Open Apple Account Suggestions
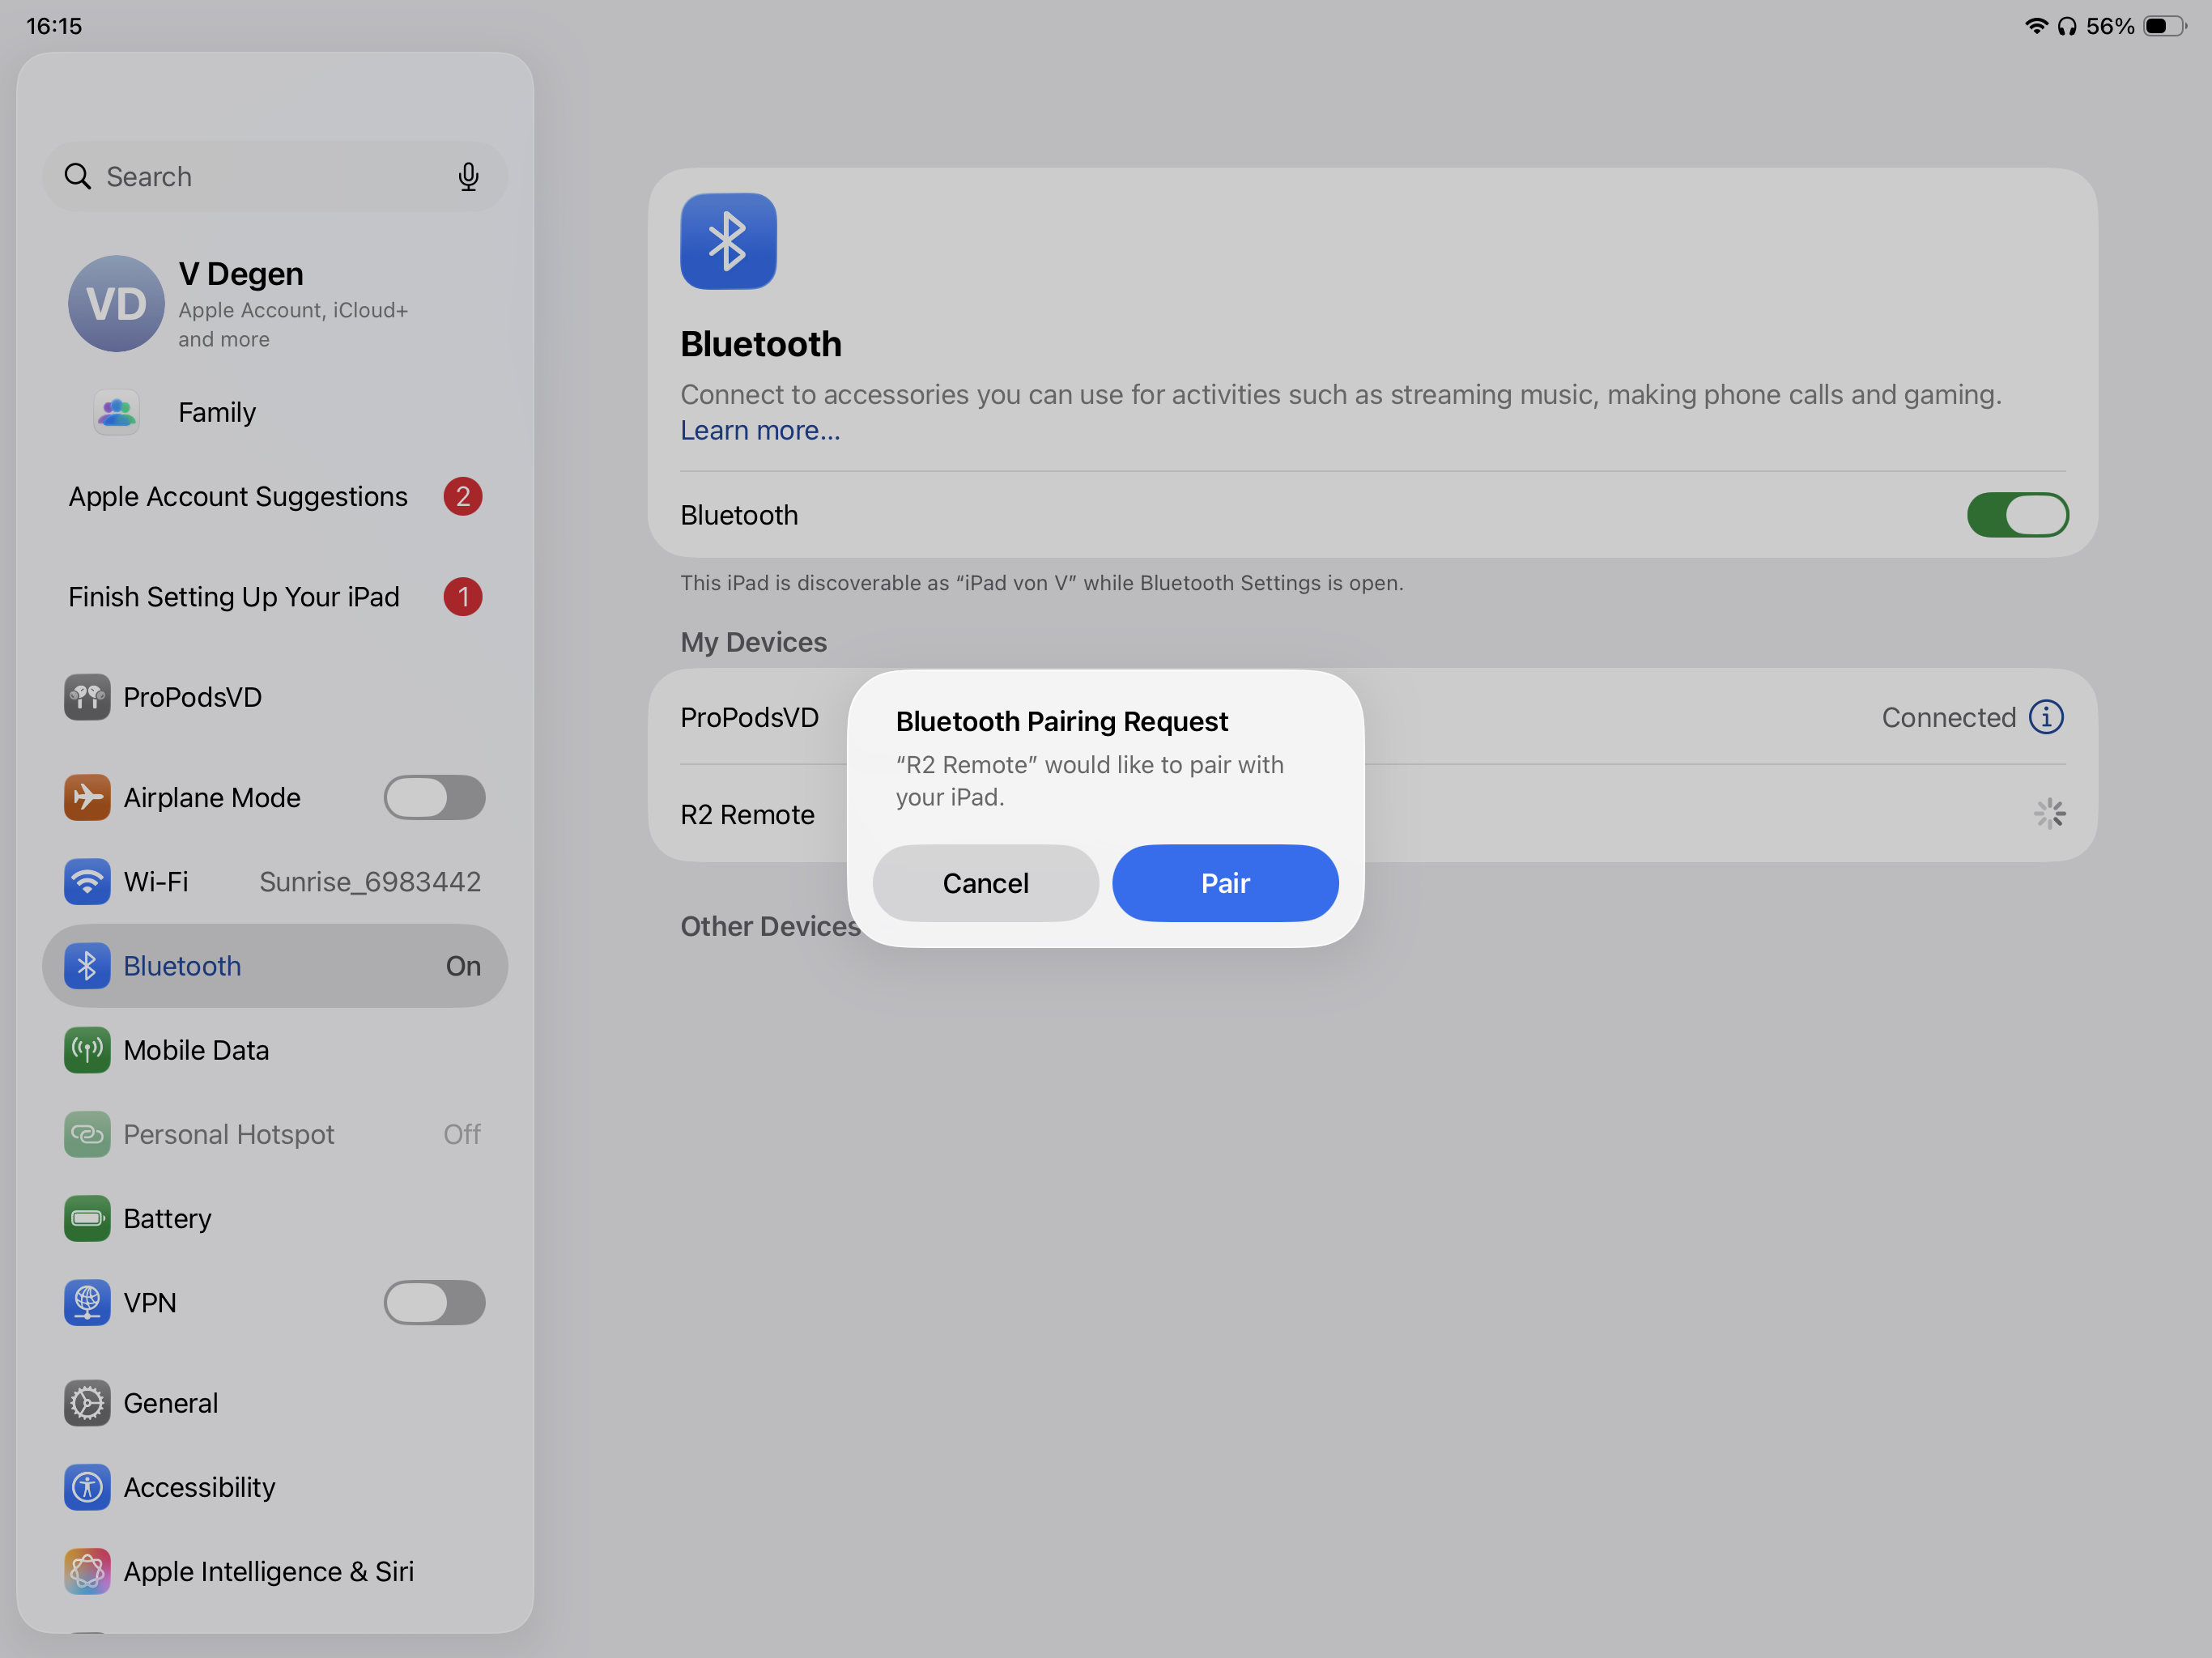This screenshot has height=1658, width=2212. (275, 496)
